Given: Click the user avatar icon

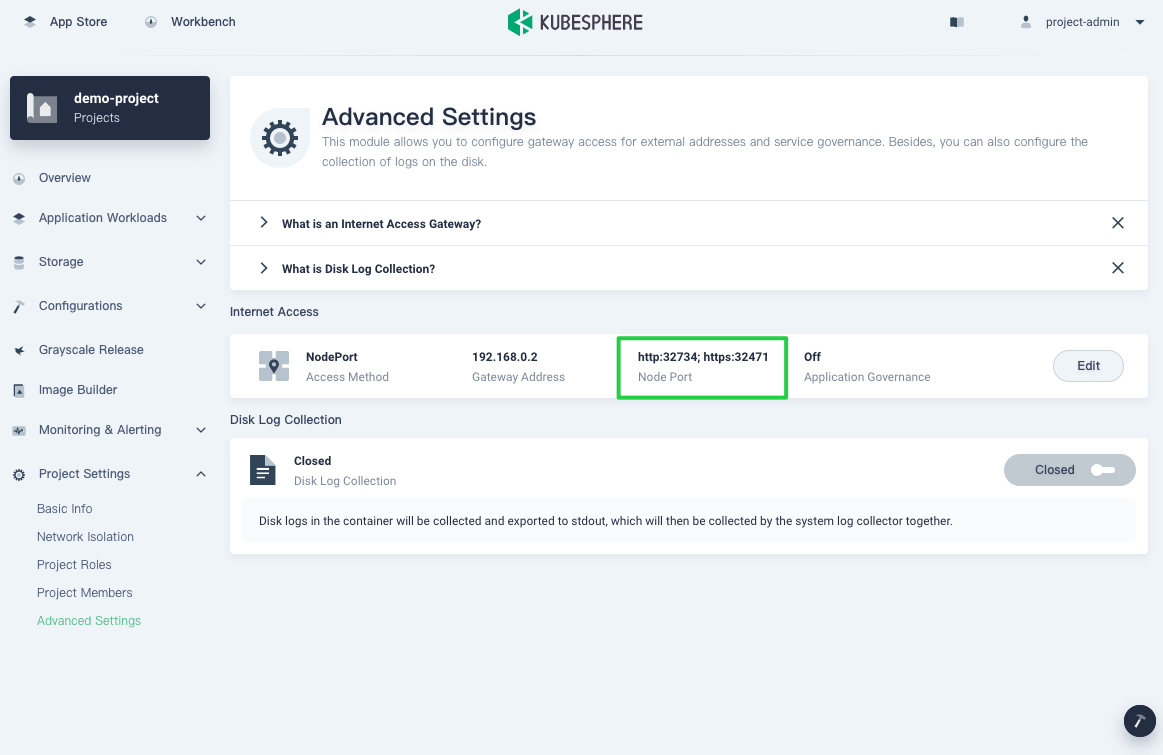Looking at the screenshot, I should (1026, 22).
